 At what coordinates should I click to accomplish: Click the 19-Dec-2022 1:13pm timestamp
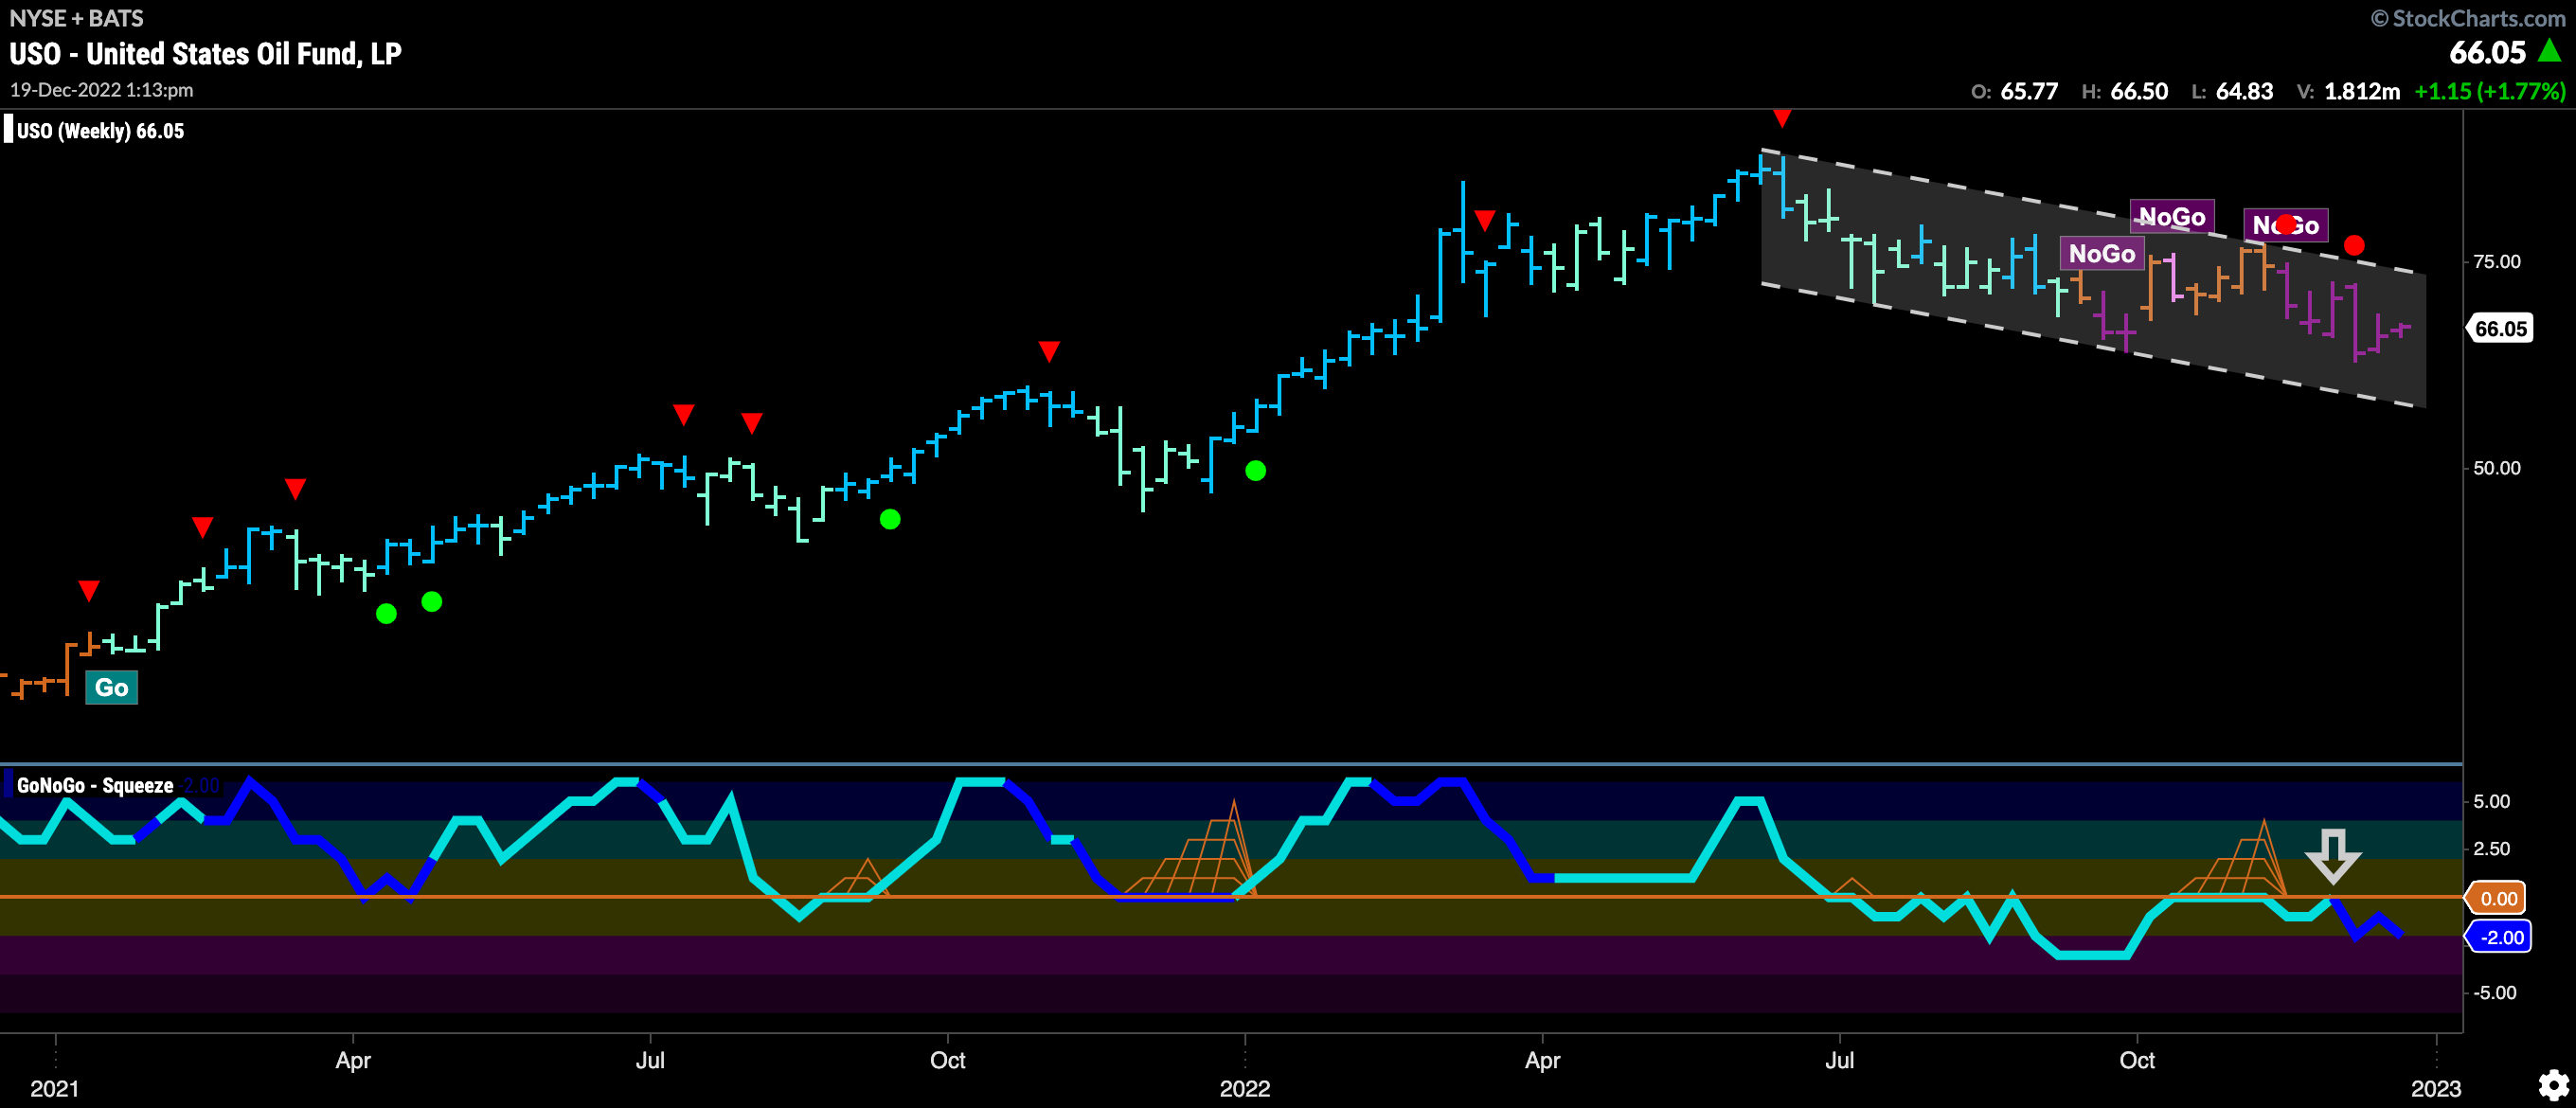(101, 90)
